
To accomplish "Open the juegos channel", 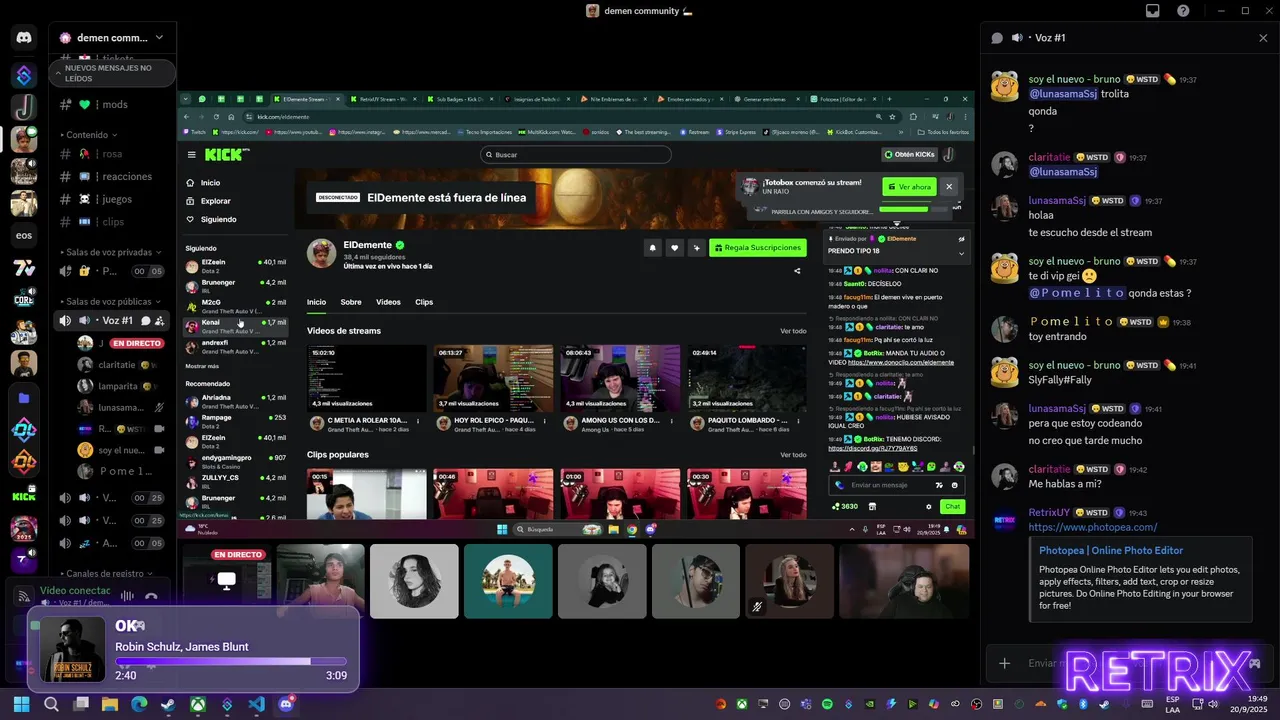I will 110,199.
